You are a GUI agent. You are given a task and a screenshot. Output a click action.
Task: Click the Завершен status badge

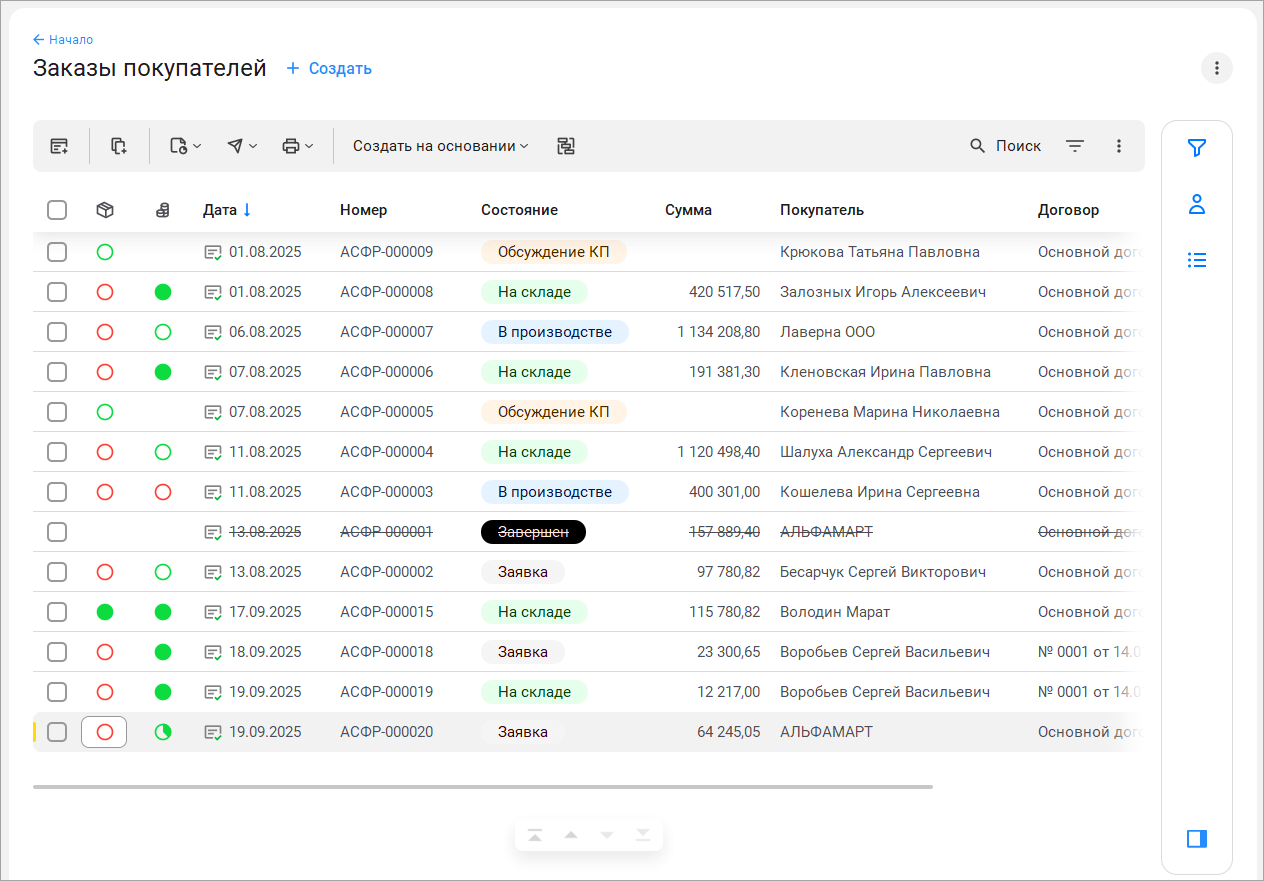533,532
